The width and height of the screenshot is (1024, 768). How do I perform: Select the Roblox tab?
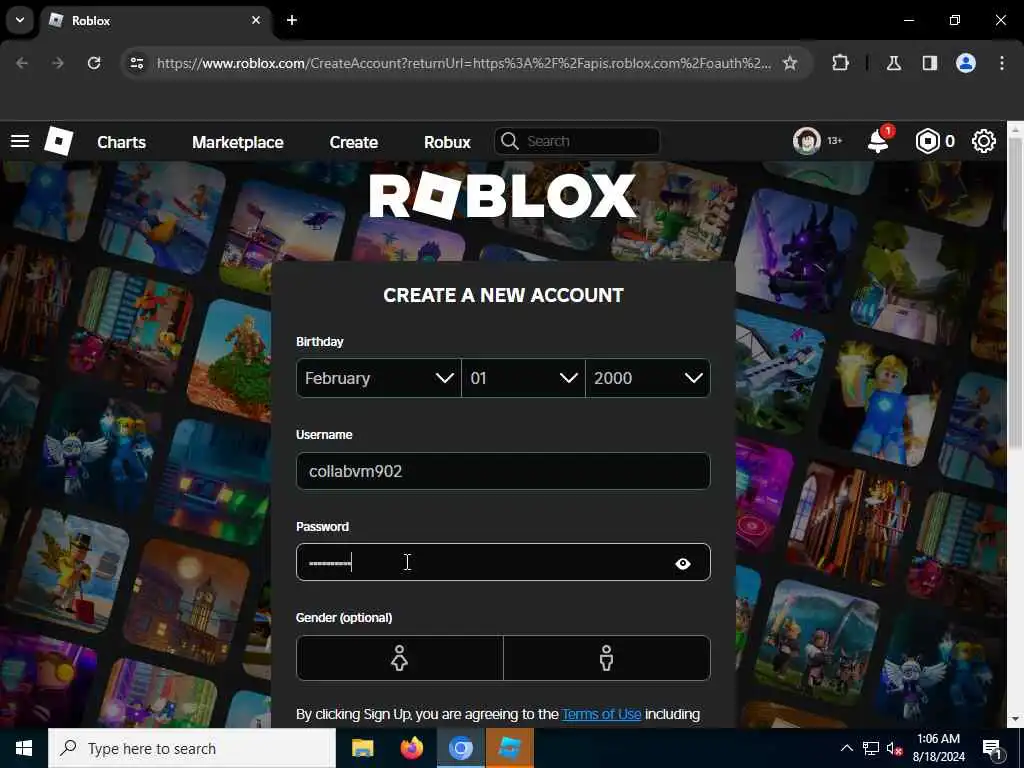[x=157, y=21]
